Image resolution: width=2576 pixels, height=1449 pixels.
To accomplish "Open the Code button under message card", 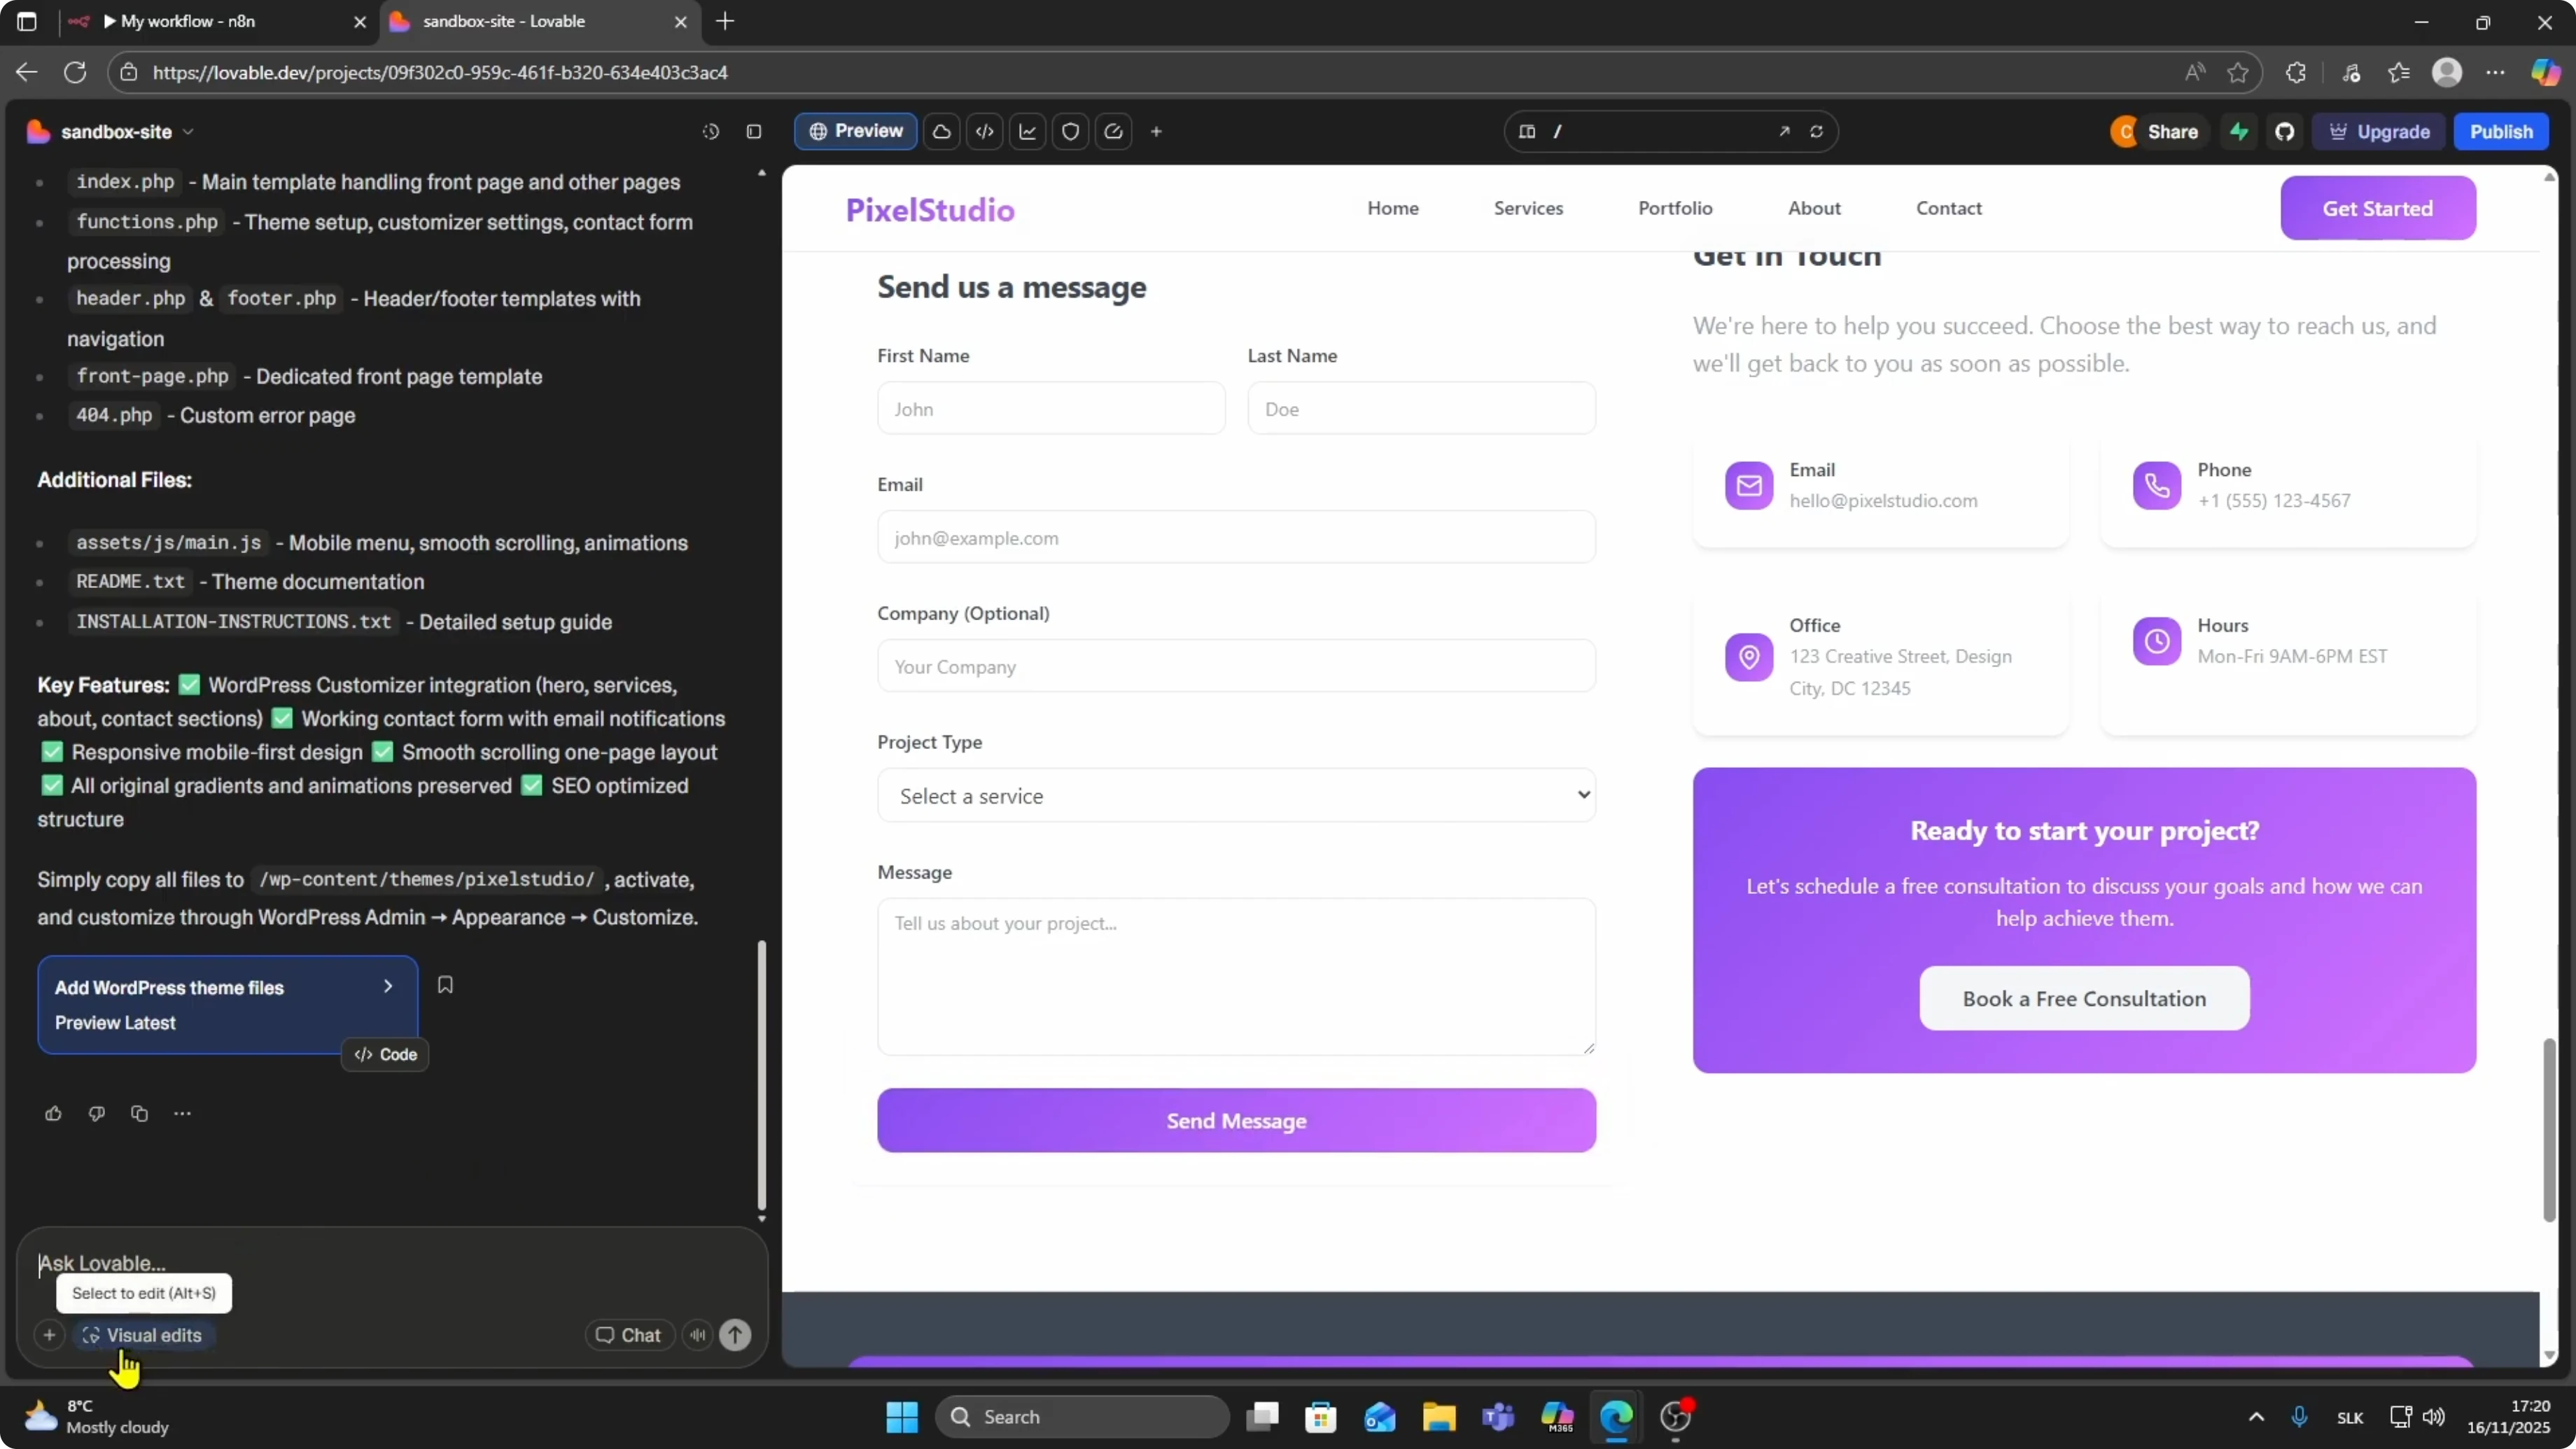I will 385,1055.
